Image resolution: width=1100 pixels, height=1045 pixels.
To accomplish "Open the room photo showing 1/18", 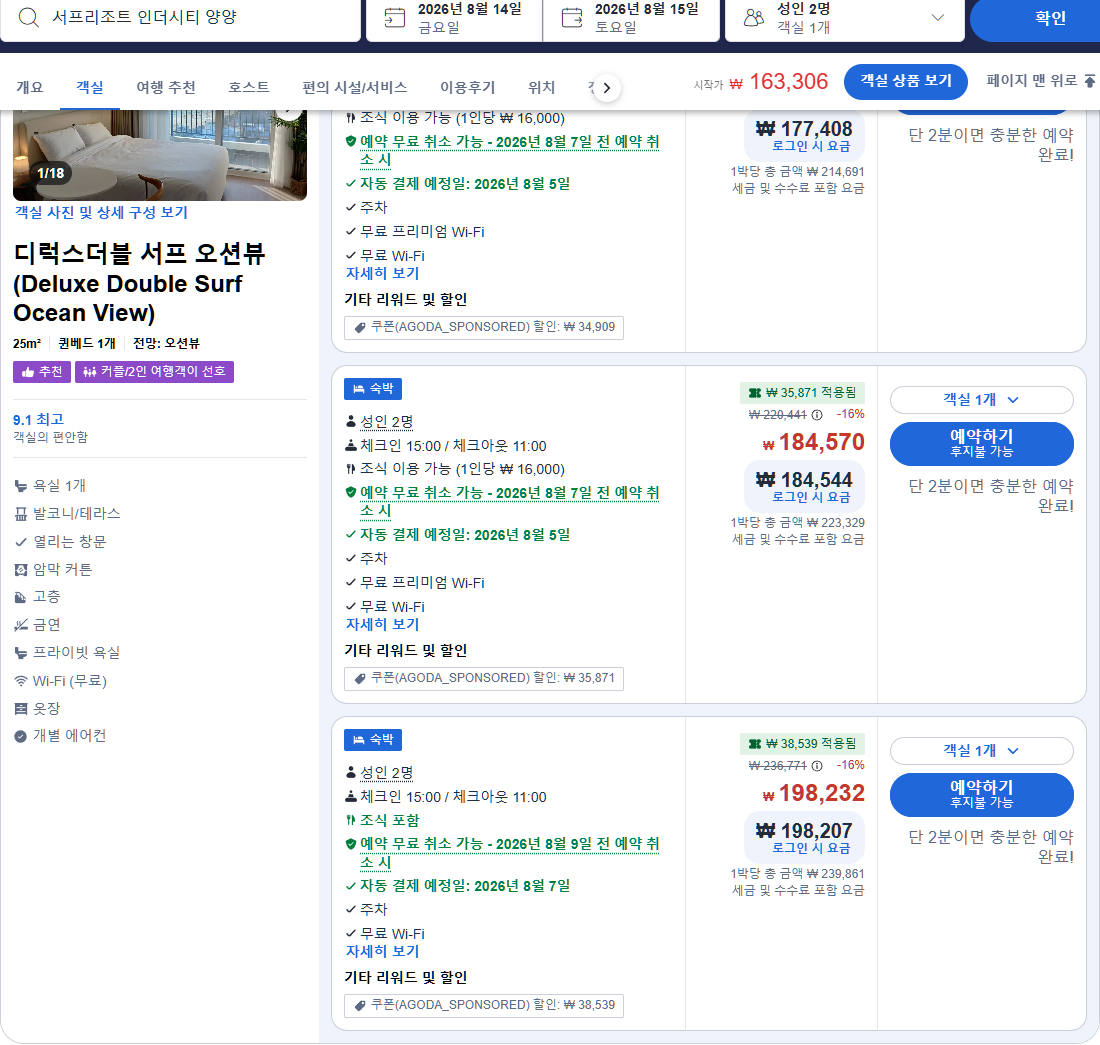I will pos(160,155).
